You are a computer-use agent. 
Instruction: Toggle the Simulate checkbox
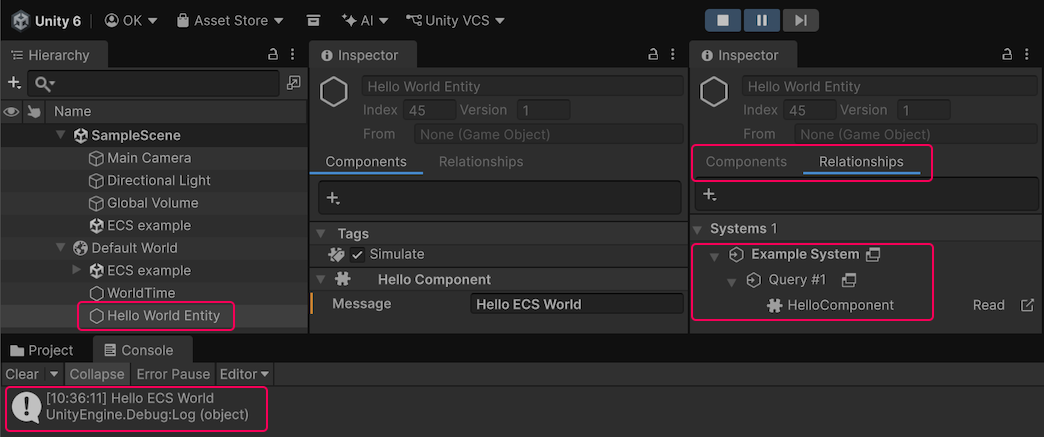[358, 254]
